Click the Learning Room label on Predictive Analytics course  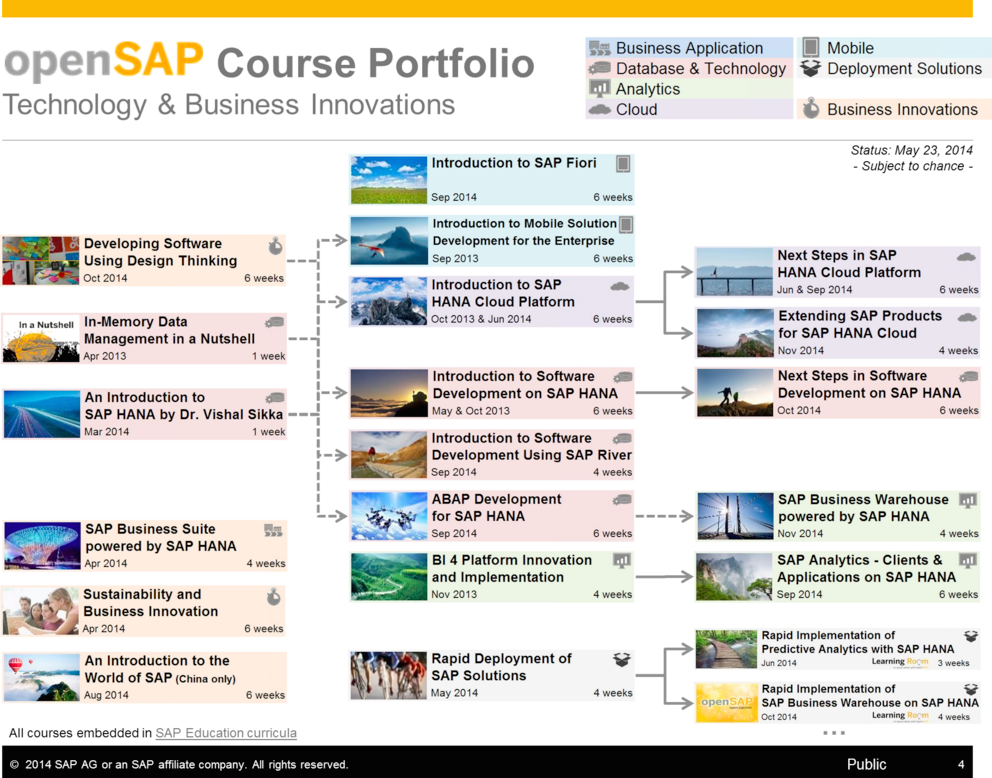coord(900,662)
